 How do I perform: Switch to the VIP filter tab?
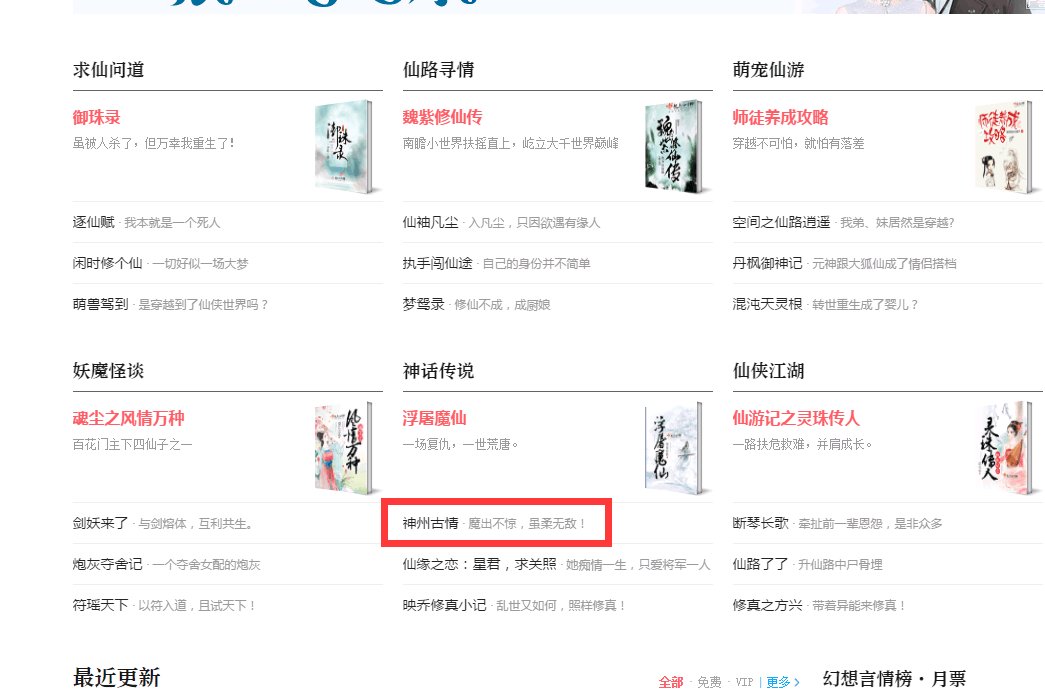[x=744, y=682]
